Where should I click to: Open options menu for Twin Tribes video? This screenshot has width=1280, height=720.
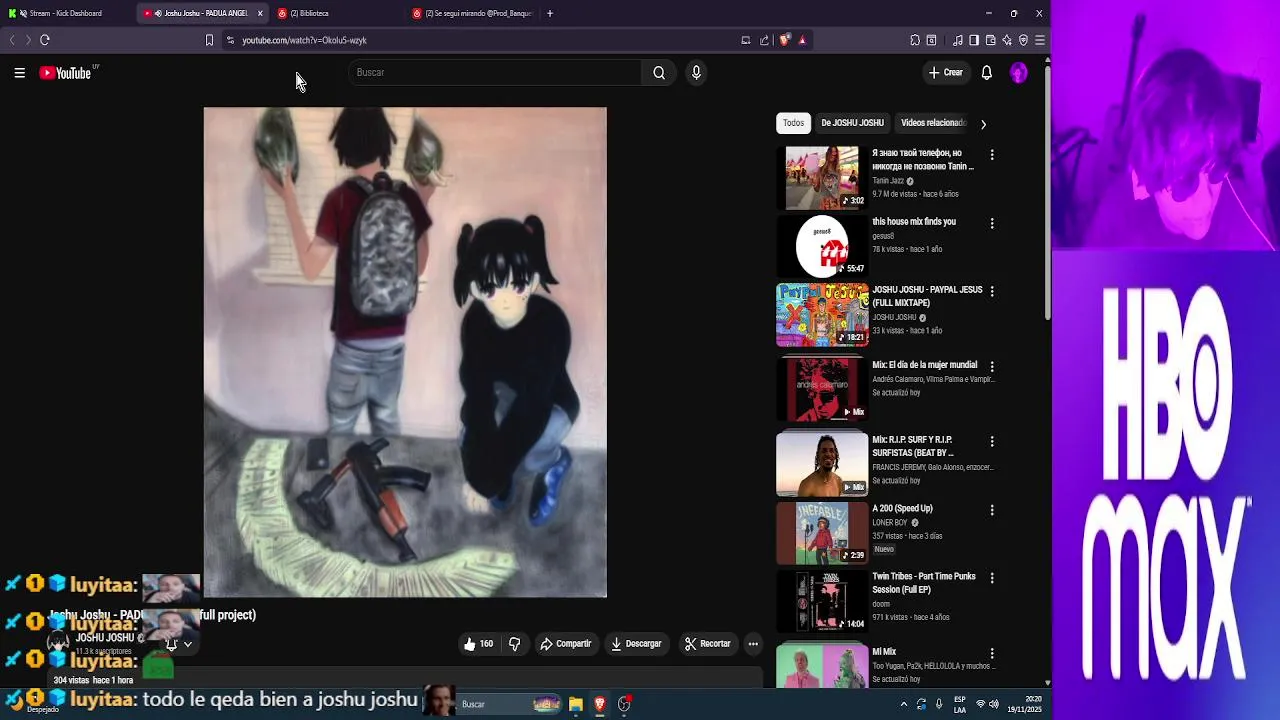[x=992, y=578]
